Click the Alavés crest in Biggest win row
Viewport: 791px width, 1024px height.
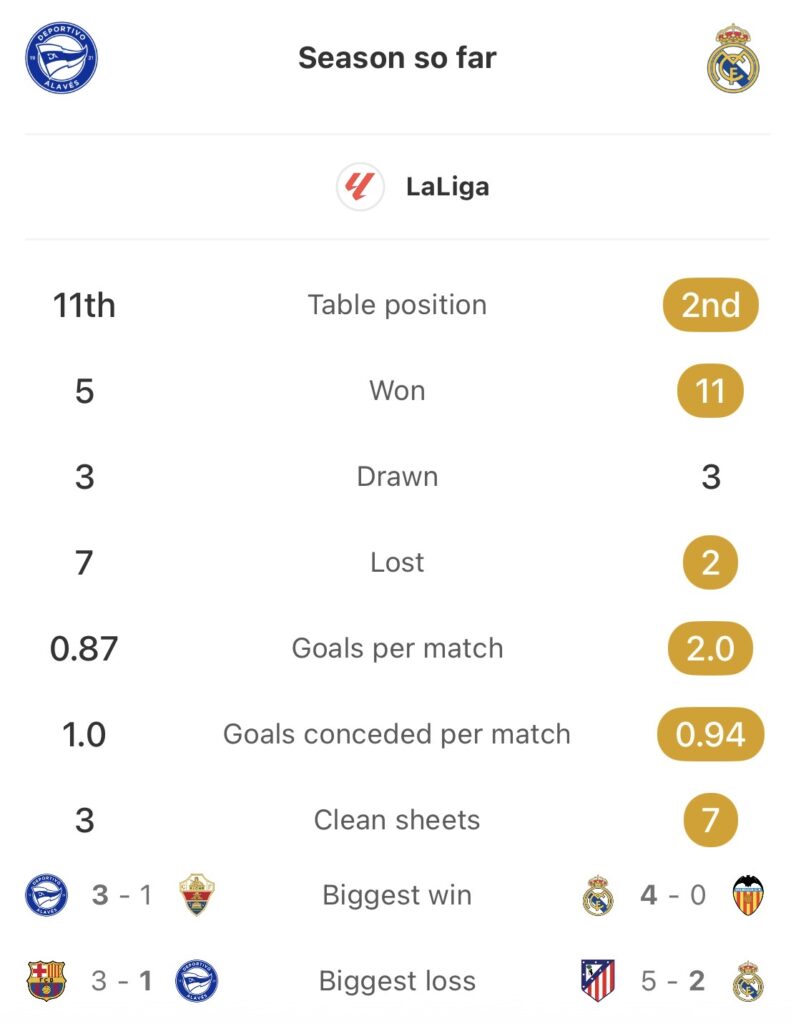46,894
